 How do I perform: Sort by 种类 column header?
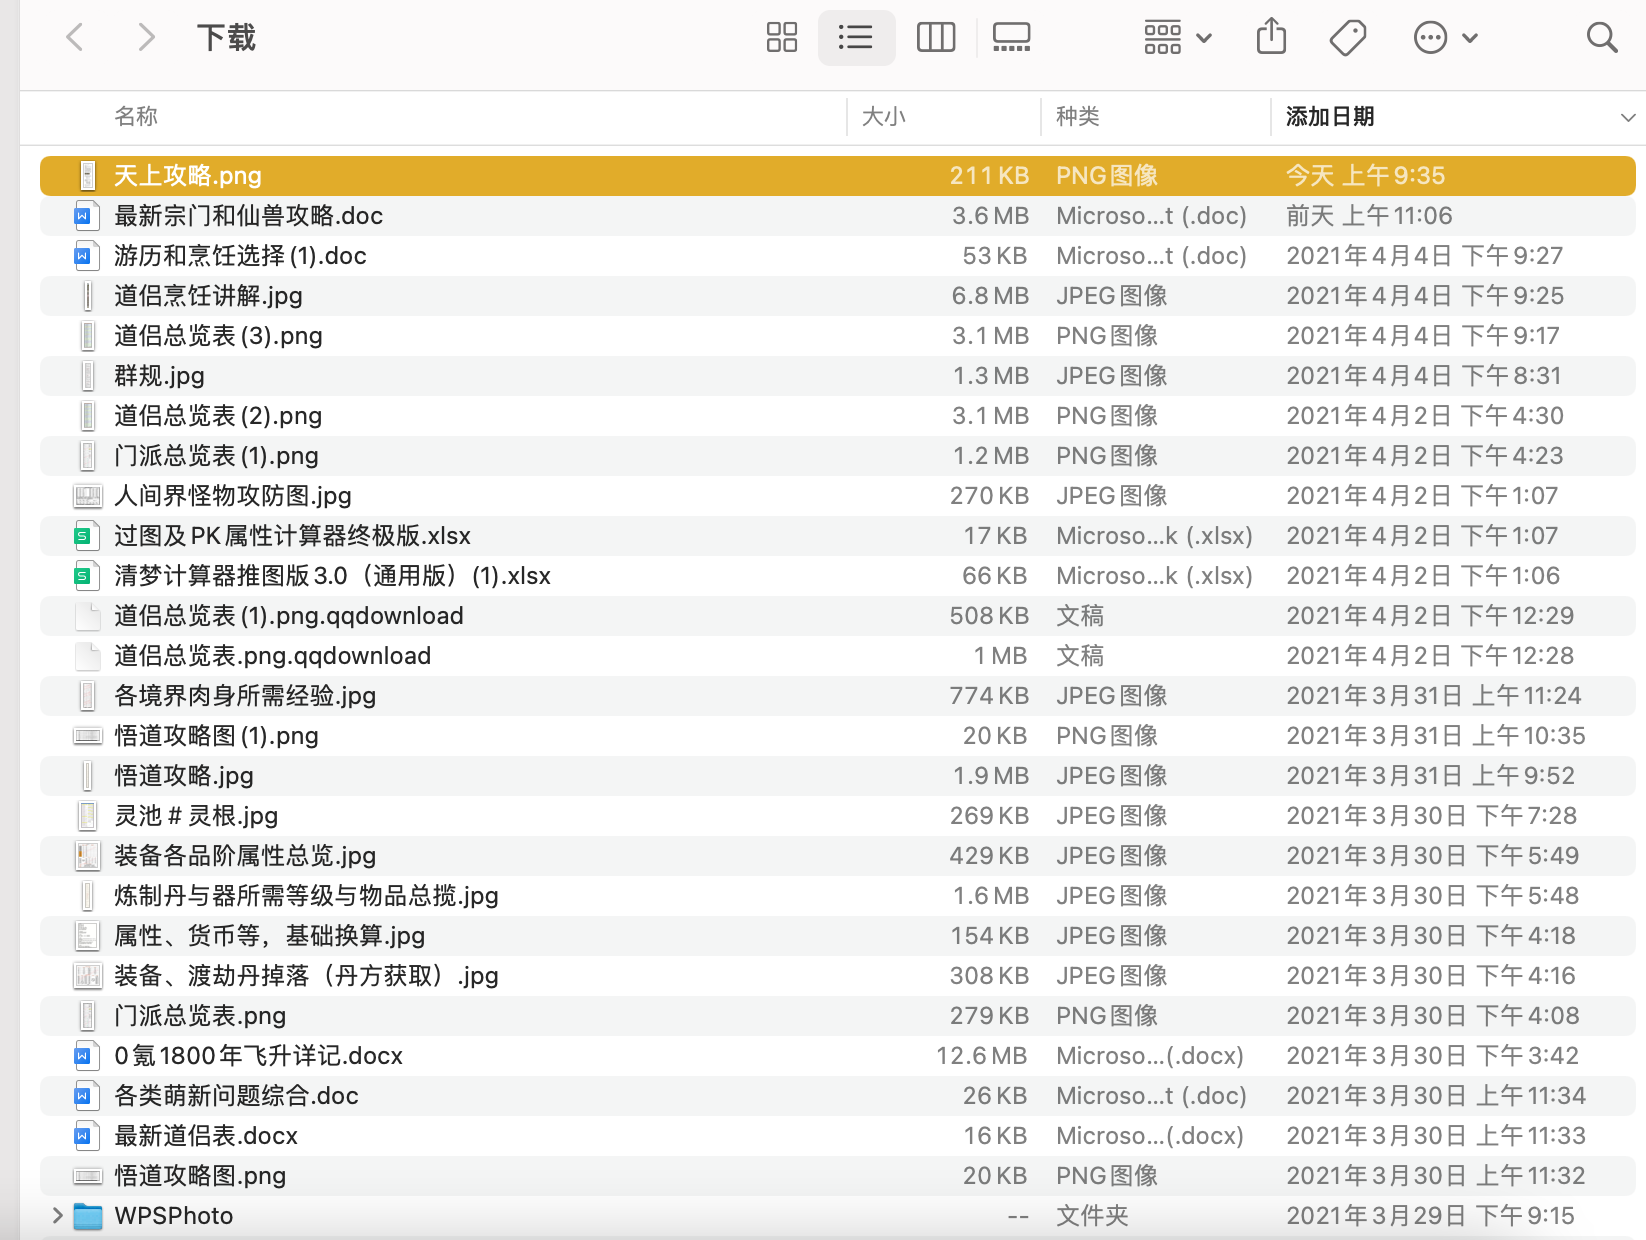click(x=1078, y=117)
